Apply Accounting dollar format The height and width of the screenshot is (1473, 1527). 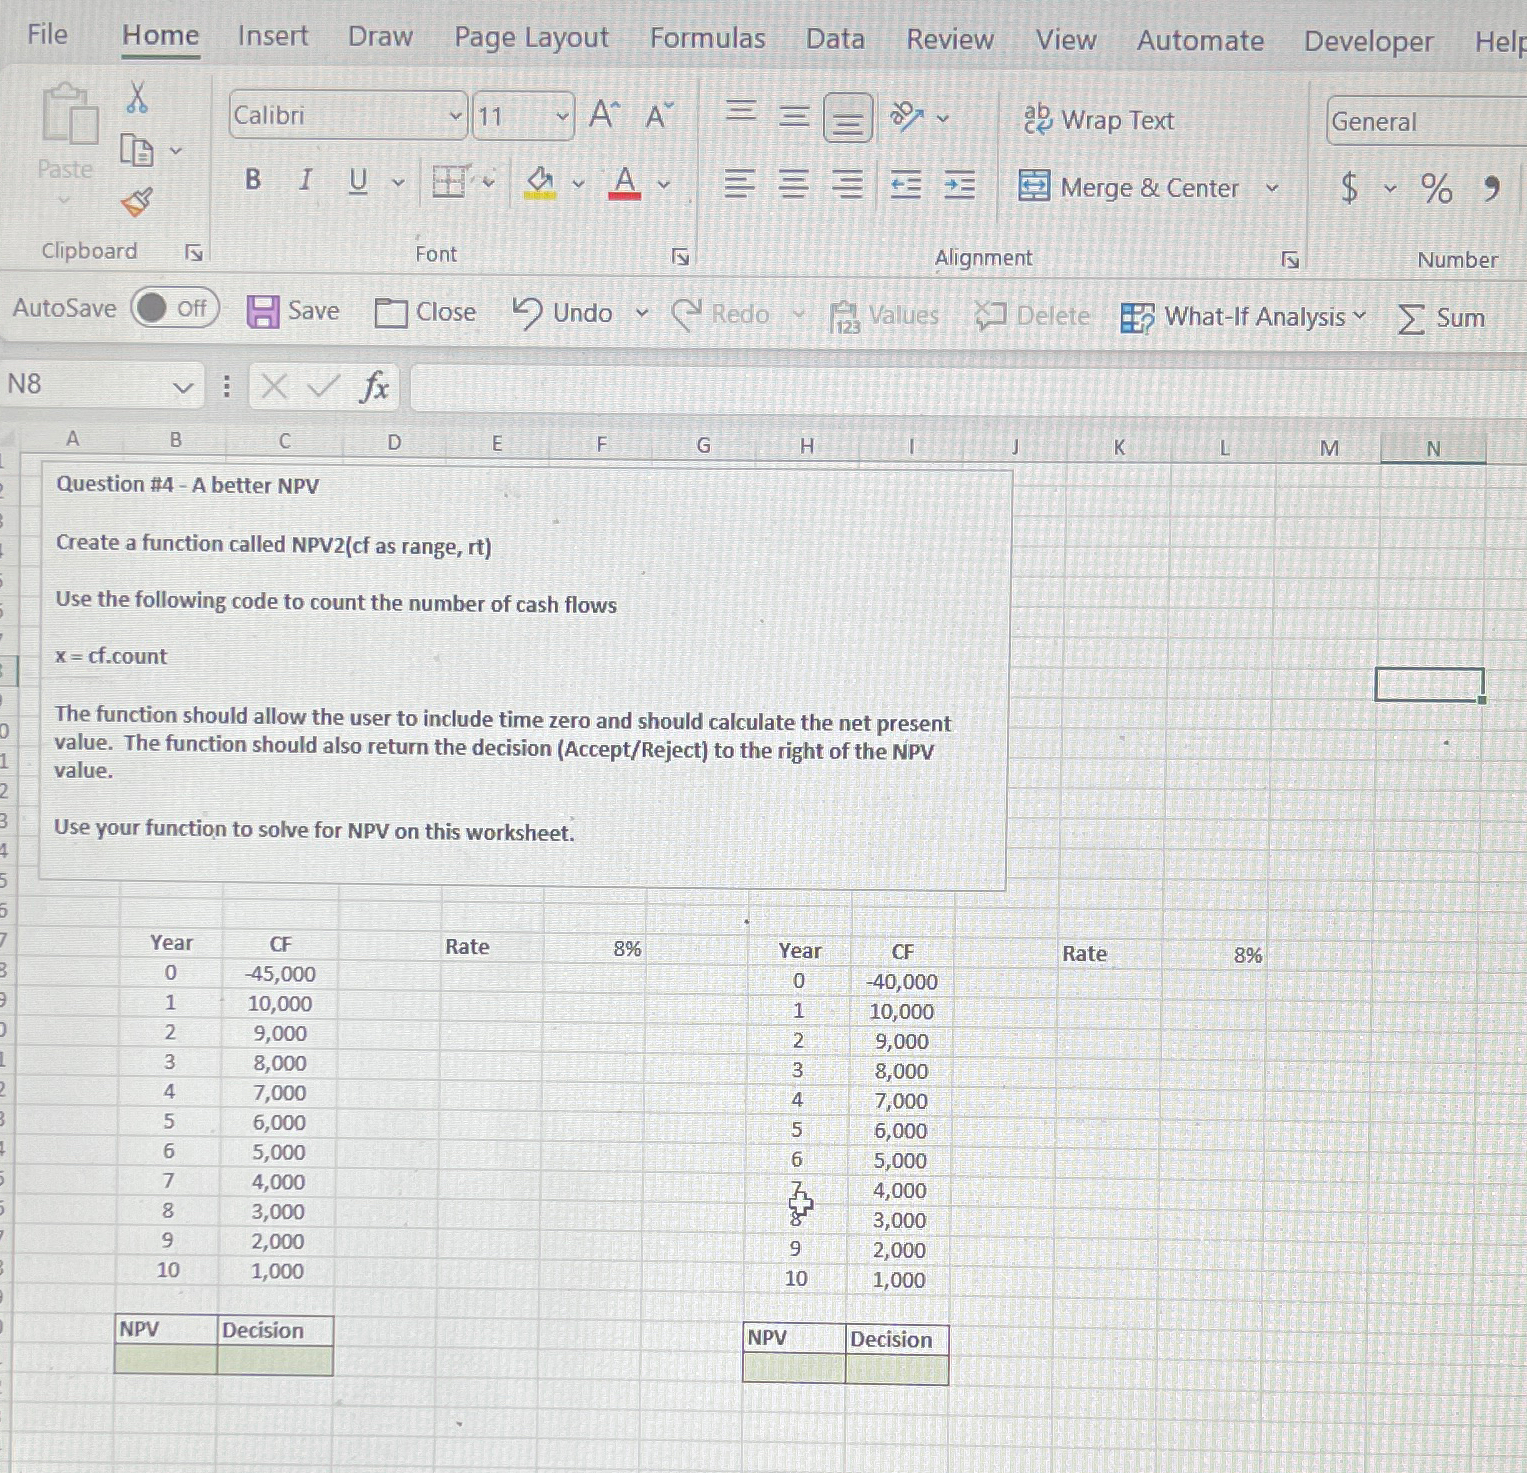click(x=1350, y=187)
